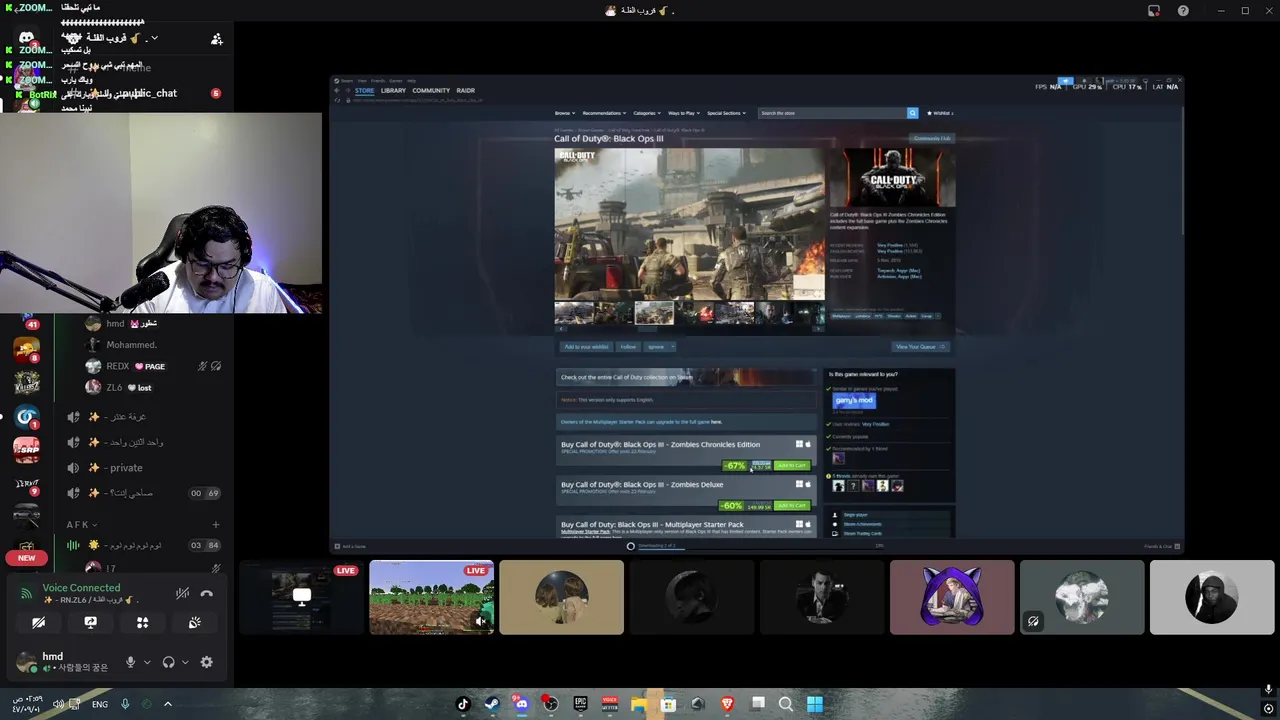Select the hooded figure avatar participant tile

[1212, 597]
